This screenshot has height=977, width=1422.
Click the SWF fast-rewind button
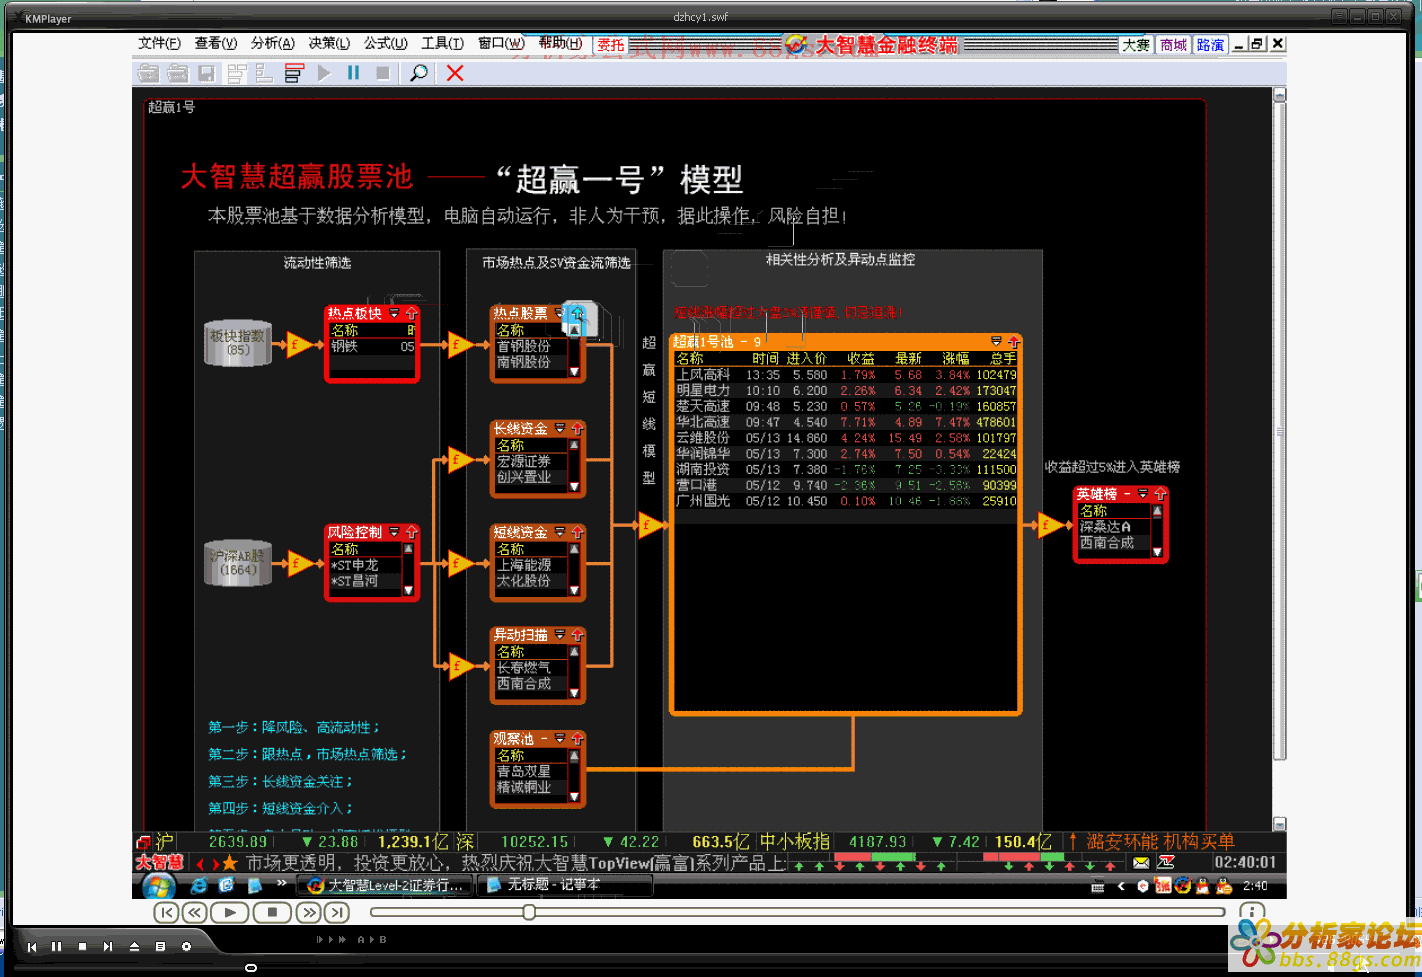point(194,912)
